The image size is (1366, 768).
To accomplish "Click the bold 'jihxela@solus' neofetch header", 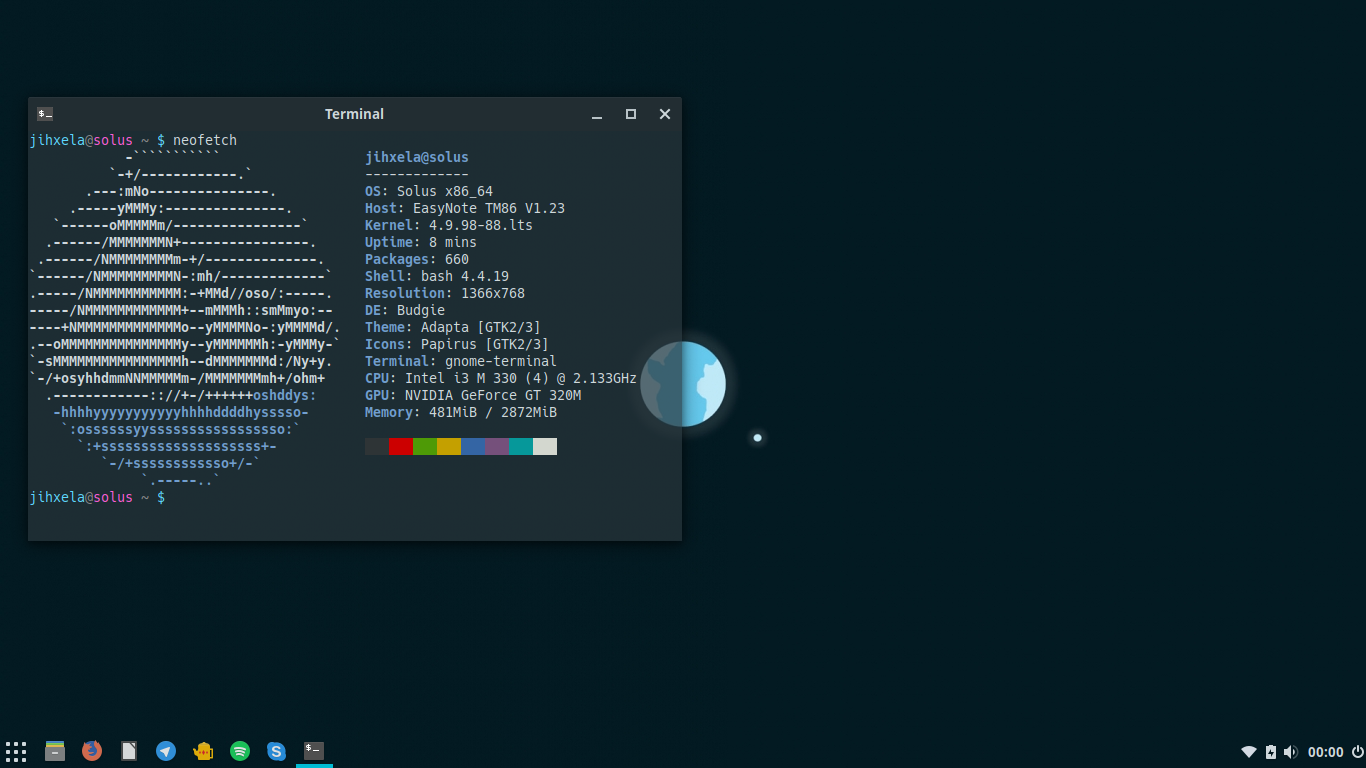I will tap(417, 157).
